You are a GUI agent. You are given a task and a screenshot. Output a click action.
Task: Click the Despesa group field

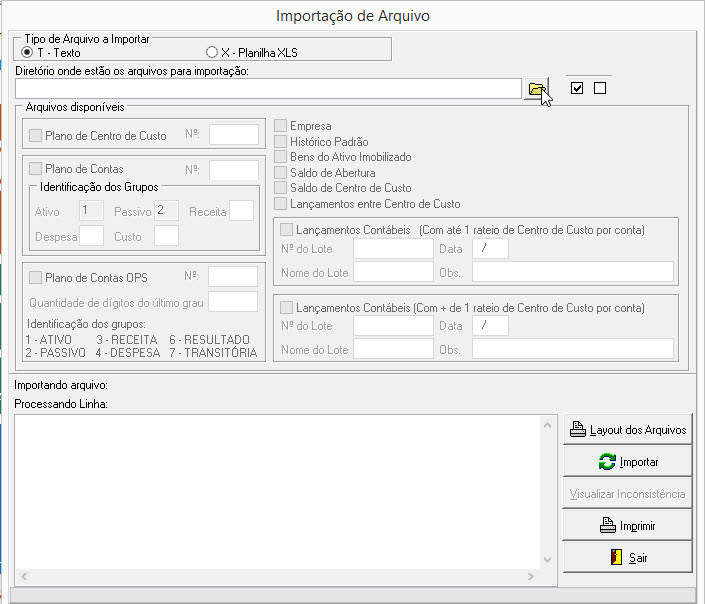pos(91,236)
